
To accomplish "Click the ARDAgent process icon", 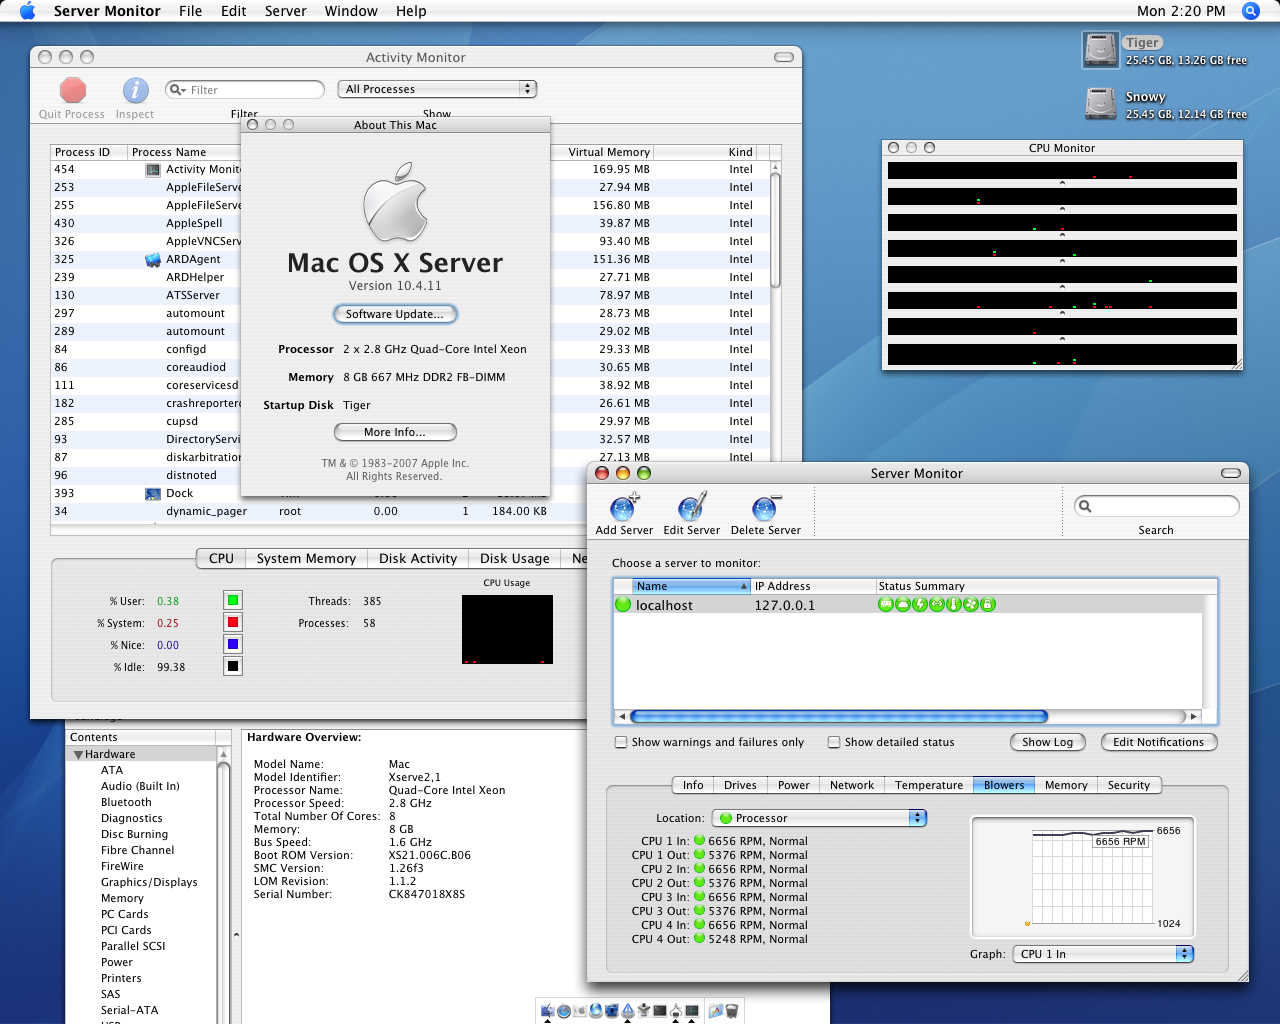I will pyautogui.click(x=153, y=260).
